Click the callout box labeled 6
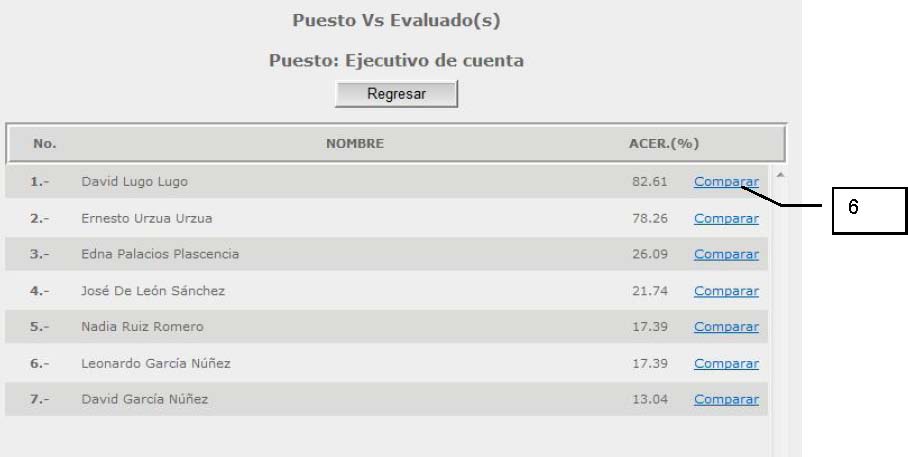 (x=869, y=211)
